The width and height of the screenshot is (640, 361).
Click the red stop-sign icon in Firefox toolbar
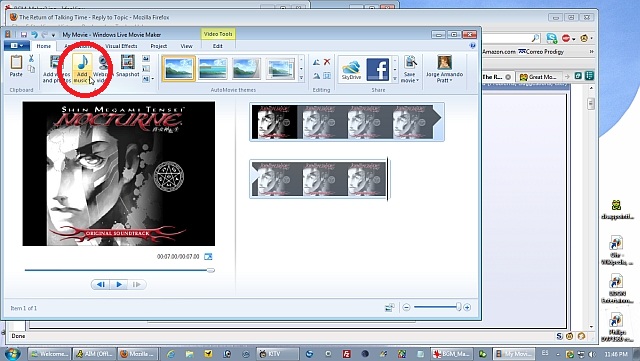tap(566, 38)
